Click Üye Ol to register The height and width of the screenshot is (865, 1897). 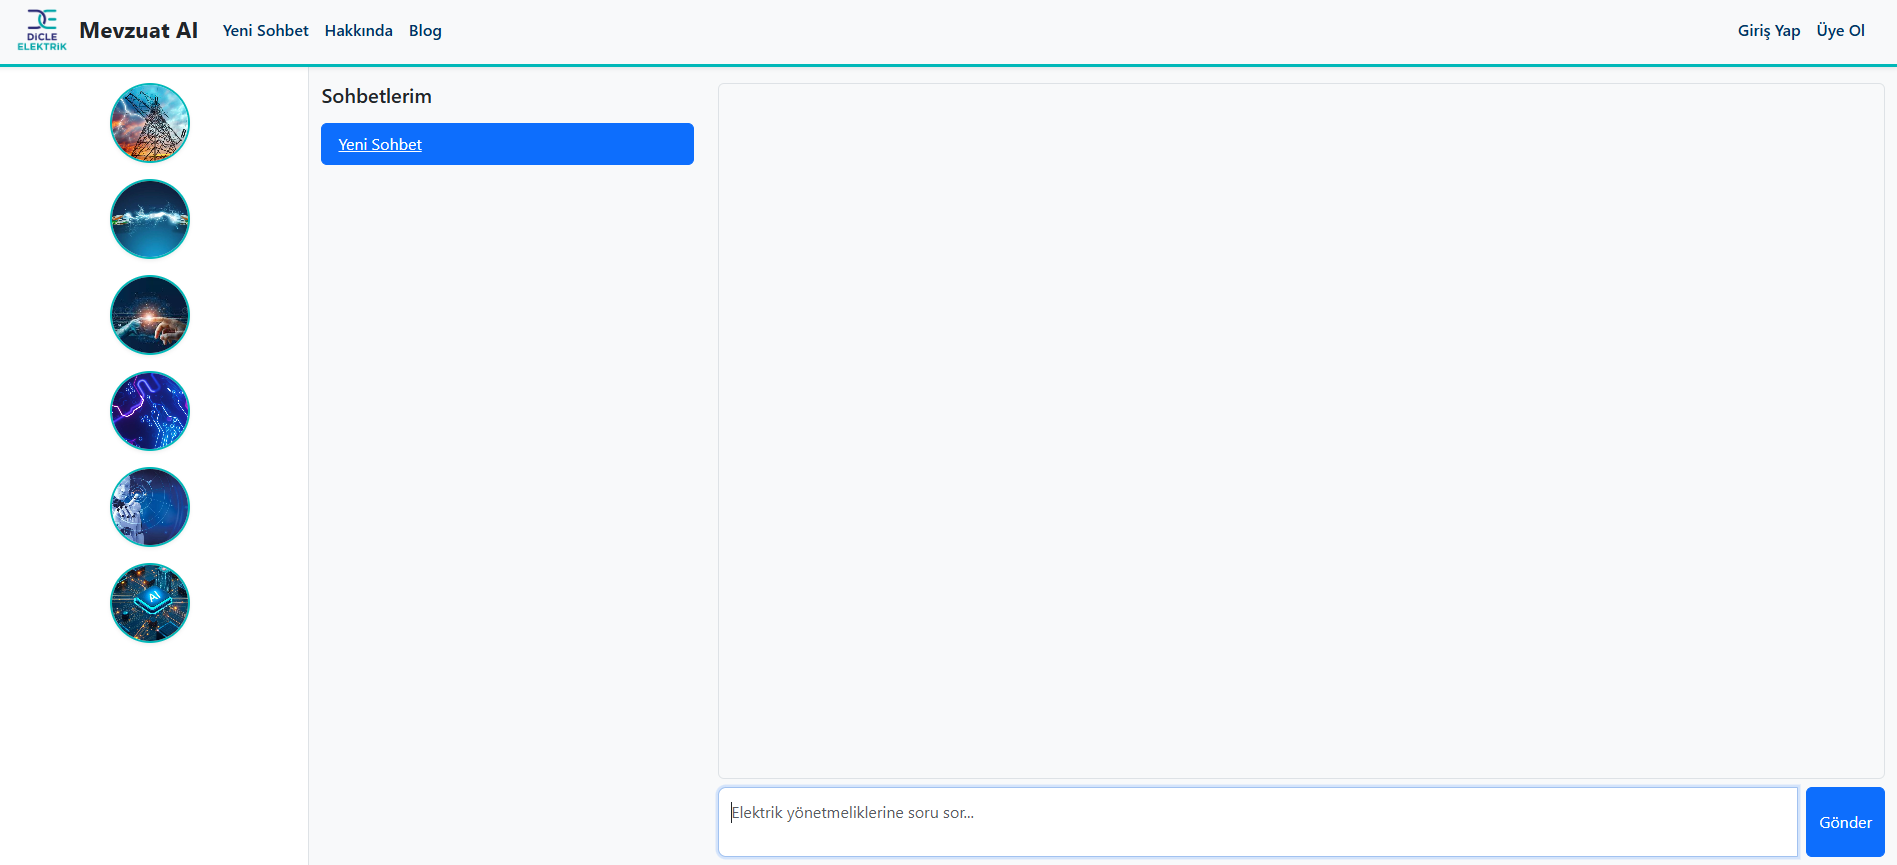pos(1840,31)
